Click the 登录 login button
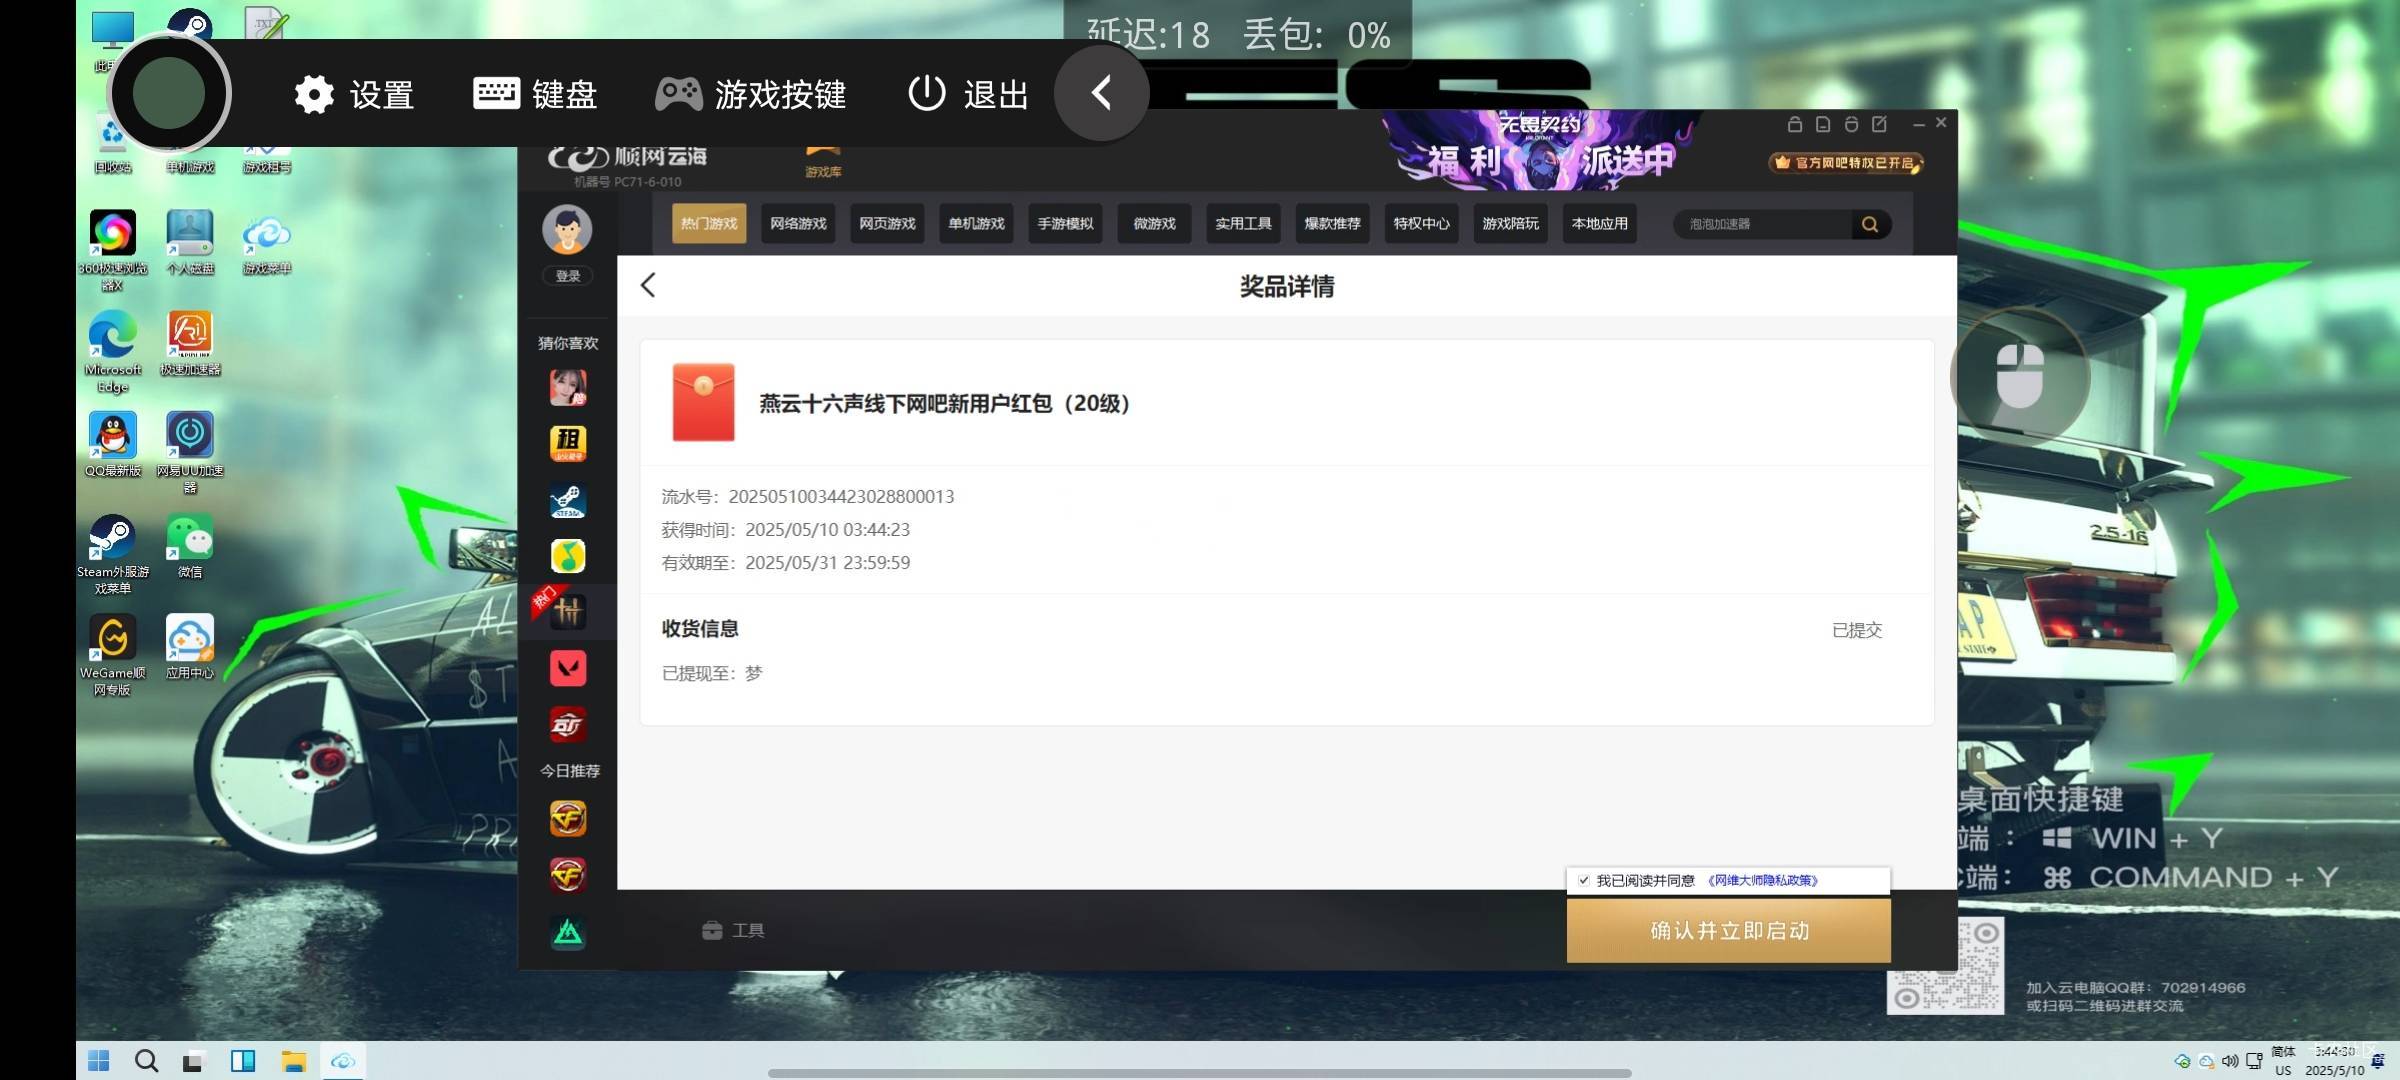The height and width of the screenshot is (1080, 2400). coord(568,276)
